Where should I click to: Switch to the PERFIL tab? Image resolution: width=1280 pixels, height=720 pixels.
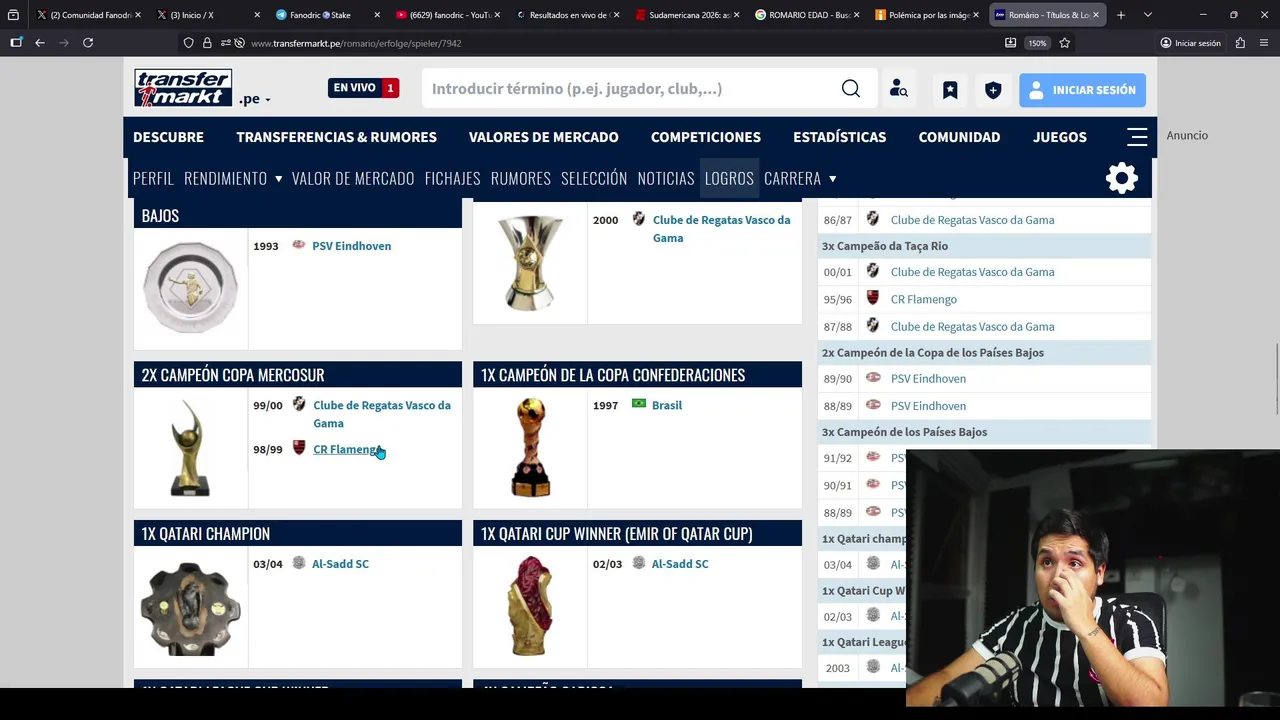(153, 178)
